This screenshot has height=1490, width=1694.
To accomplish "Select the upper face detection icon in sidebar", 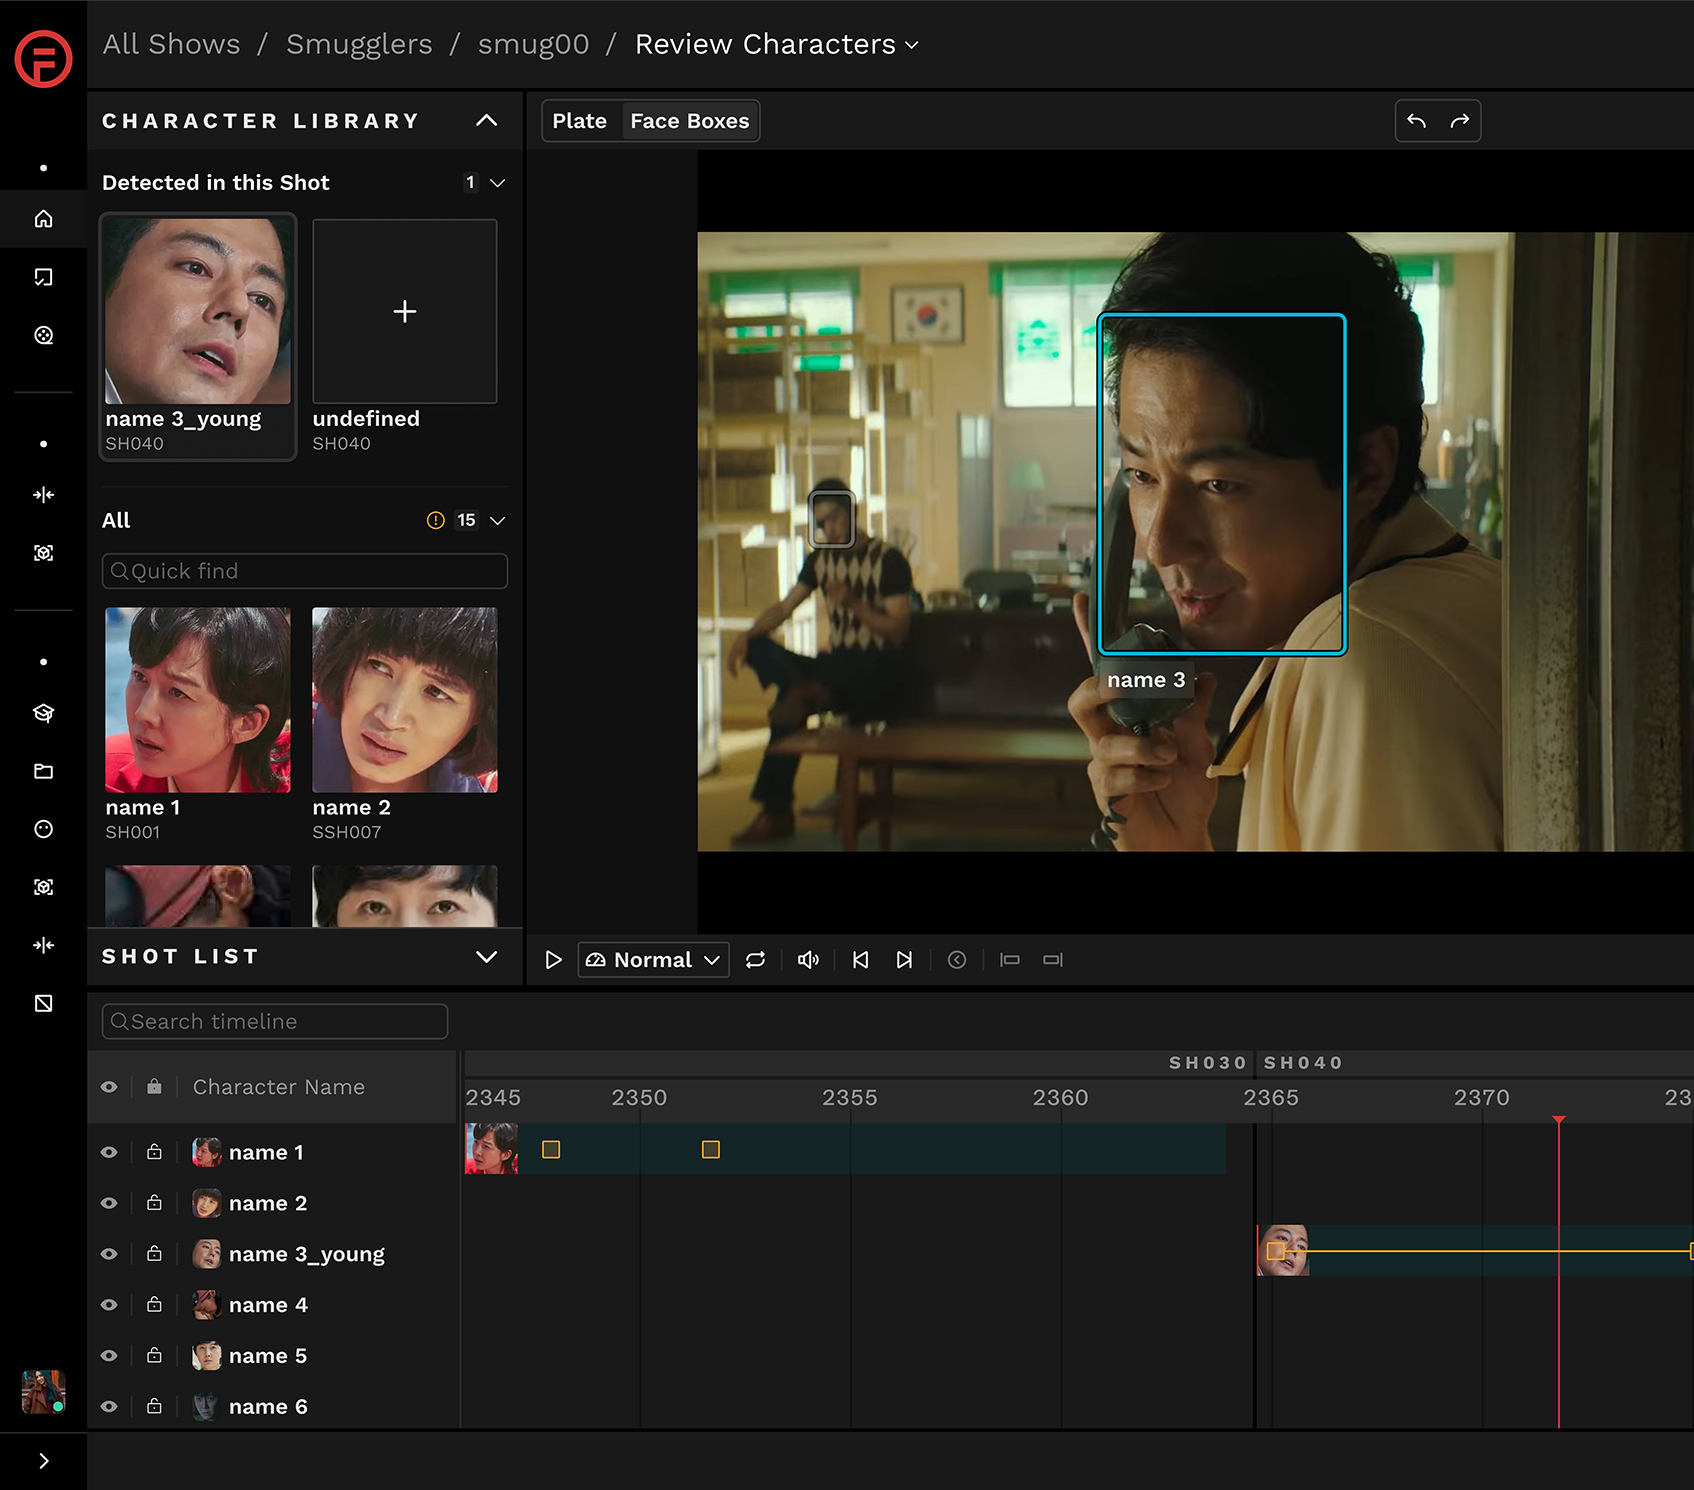I will pyautogui.click(x=43, y=552).
